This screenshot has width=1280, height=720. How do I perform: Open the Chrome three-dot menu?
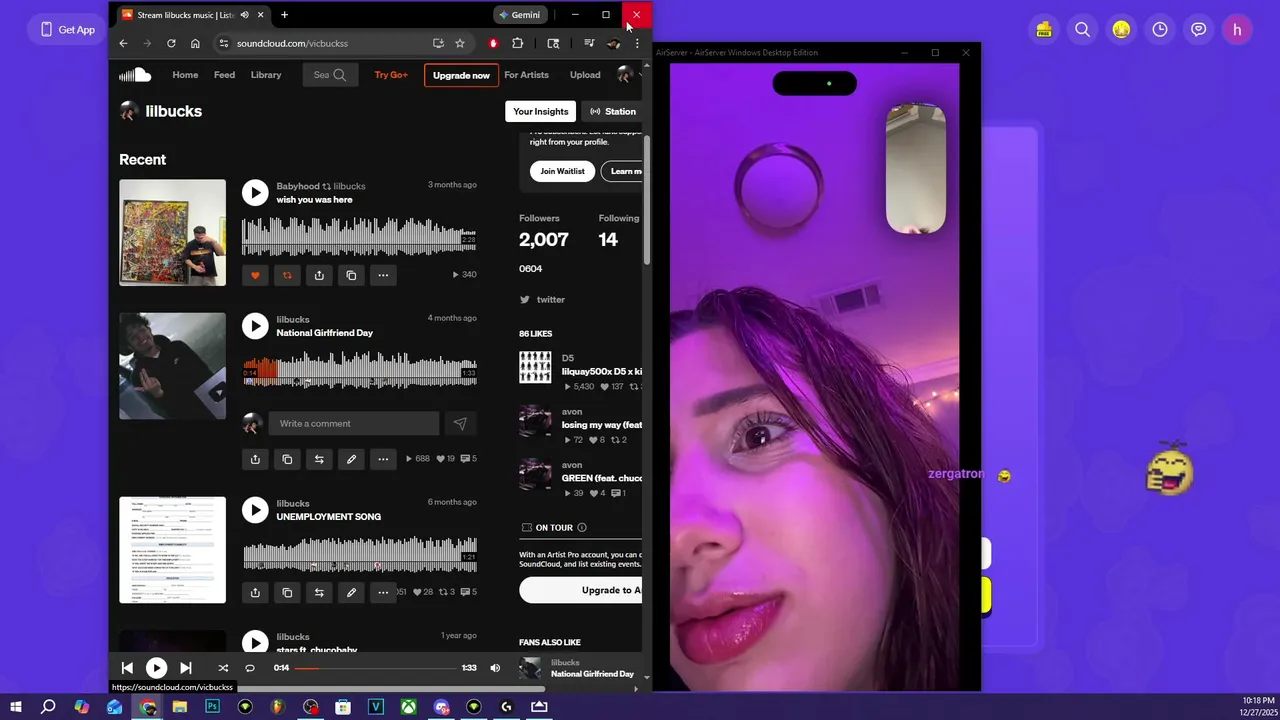[x=637, y=43]
